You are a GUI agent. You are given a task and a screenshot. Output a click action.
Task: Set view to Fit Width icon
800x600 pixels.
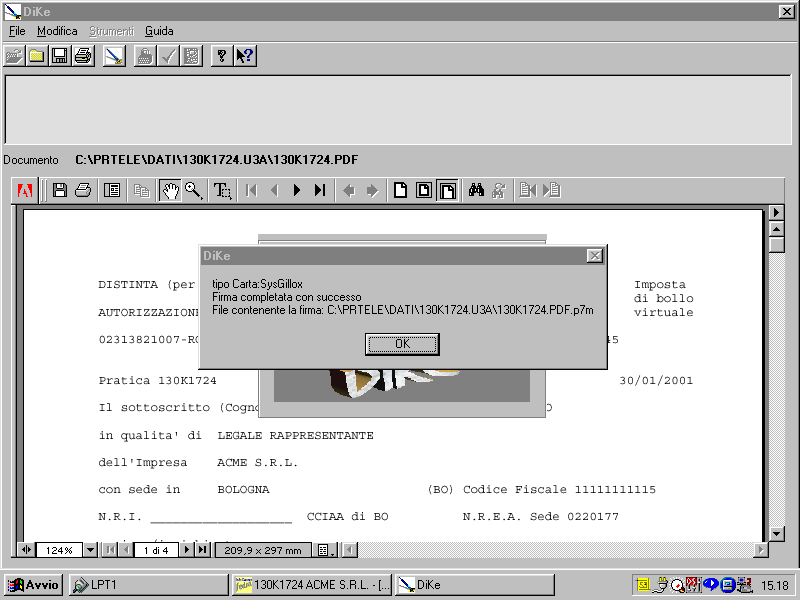[x=447, y=191]
